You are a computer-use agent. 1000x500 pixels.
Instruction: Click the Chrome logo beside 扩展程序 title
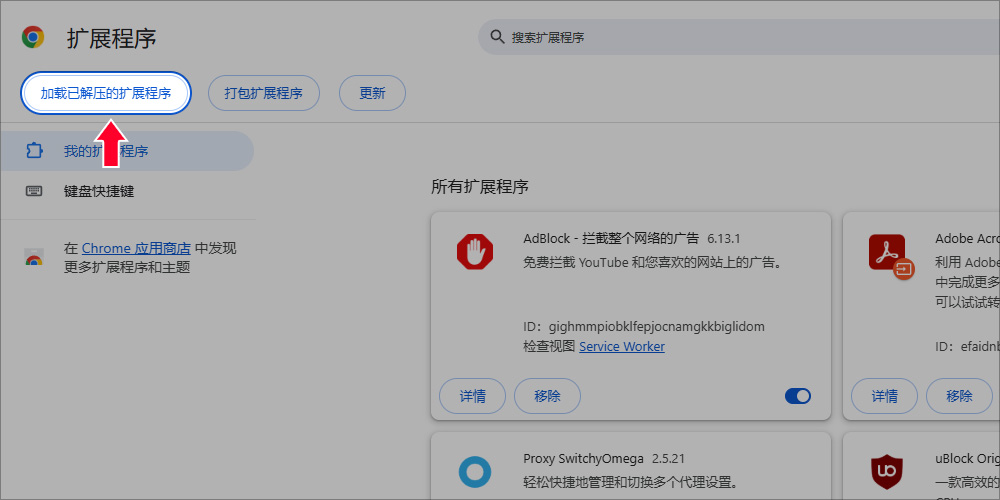click(x=33, y=37)
